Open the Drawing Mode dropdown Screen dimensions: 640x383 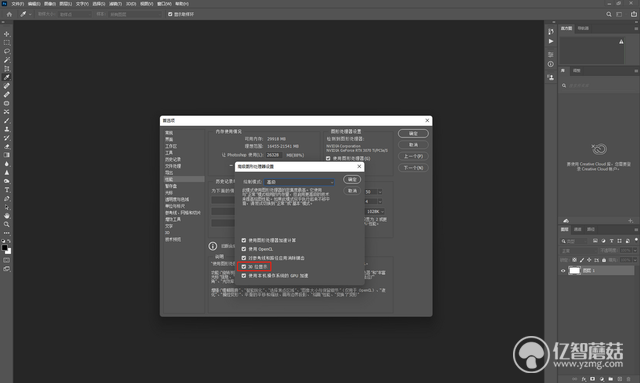(299, 182)
